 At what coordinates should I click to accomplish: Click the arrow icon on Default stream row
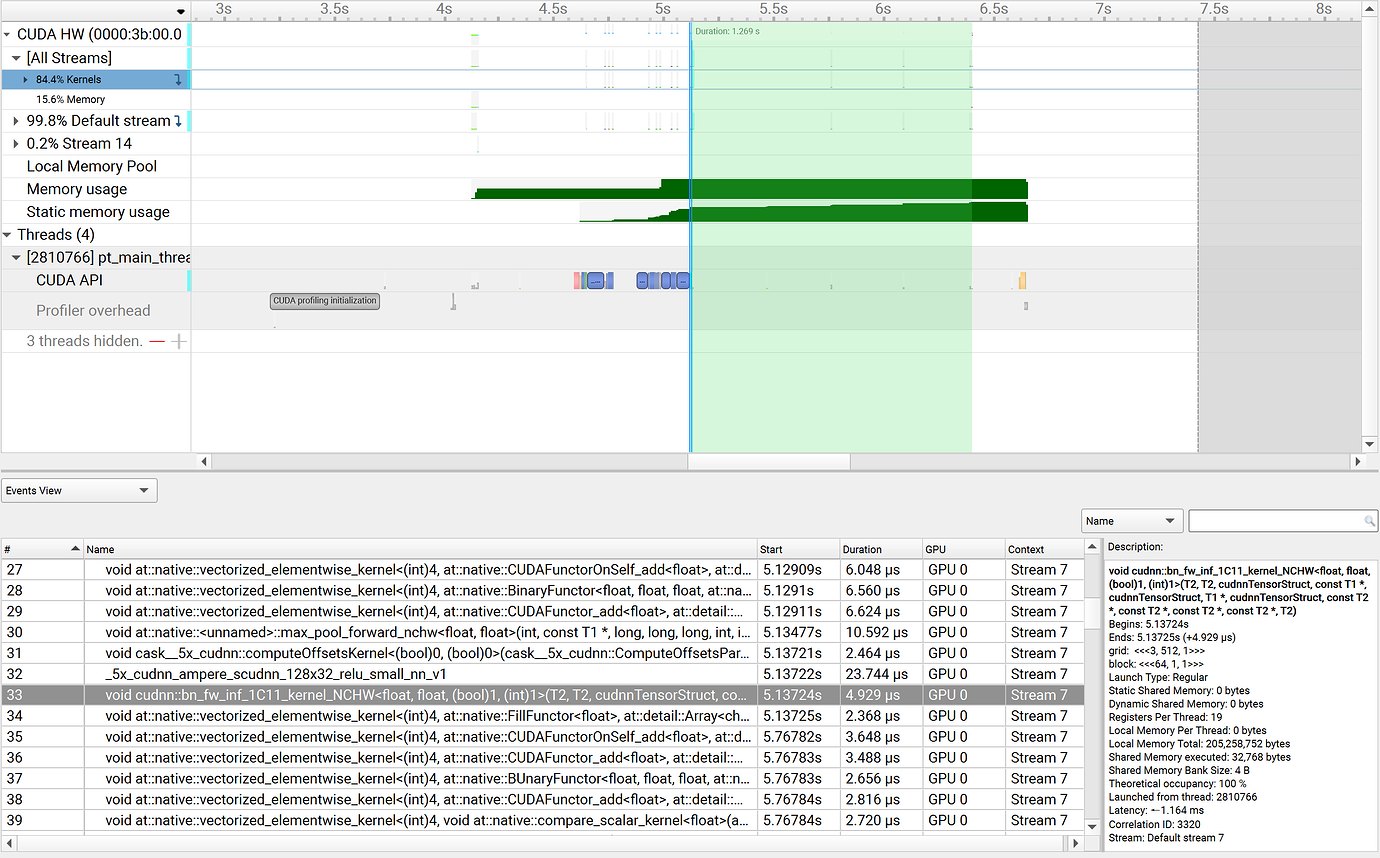click(178, 121)
